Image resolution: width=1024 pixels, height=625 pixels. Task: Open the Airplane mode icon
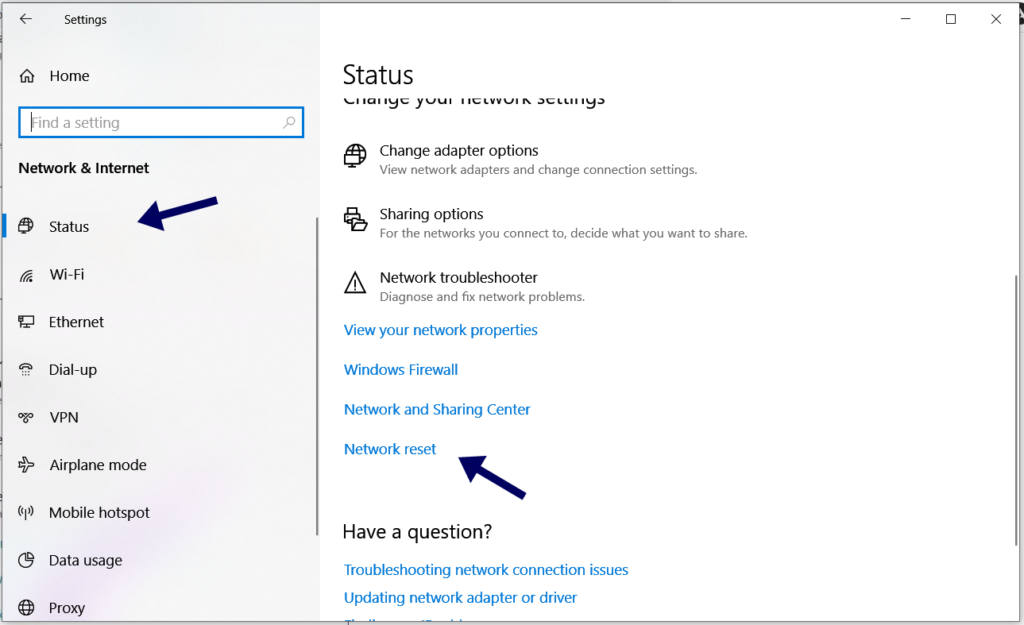tap(27, 465)
